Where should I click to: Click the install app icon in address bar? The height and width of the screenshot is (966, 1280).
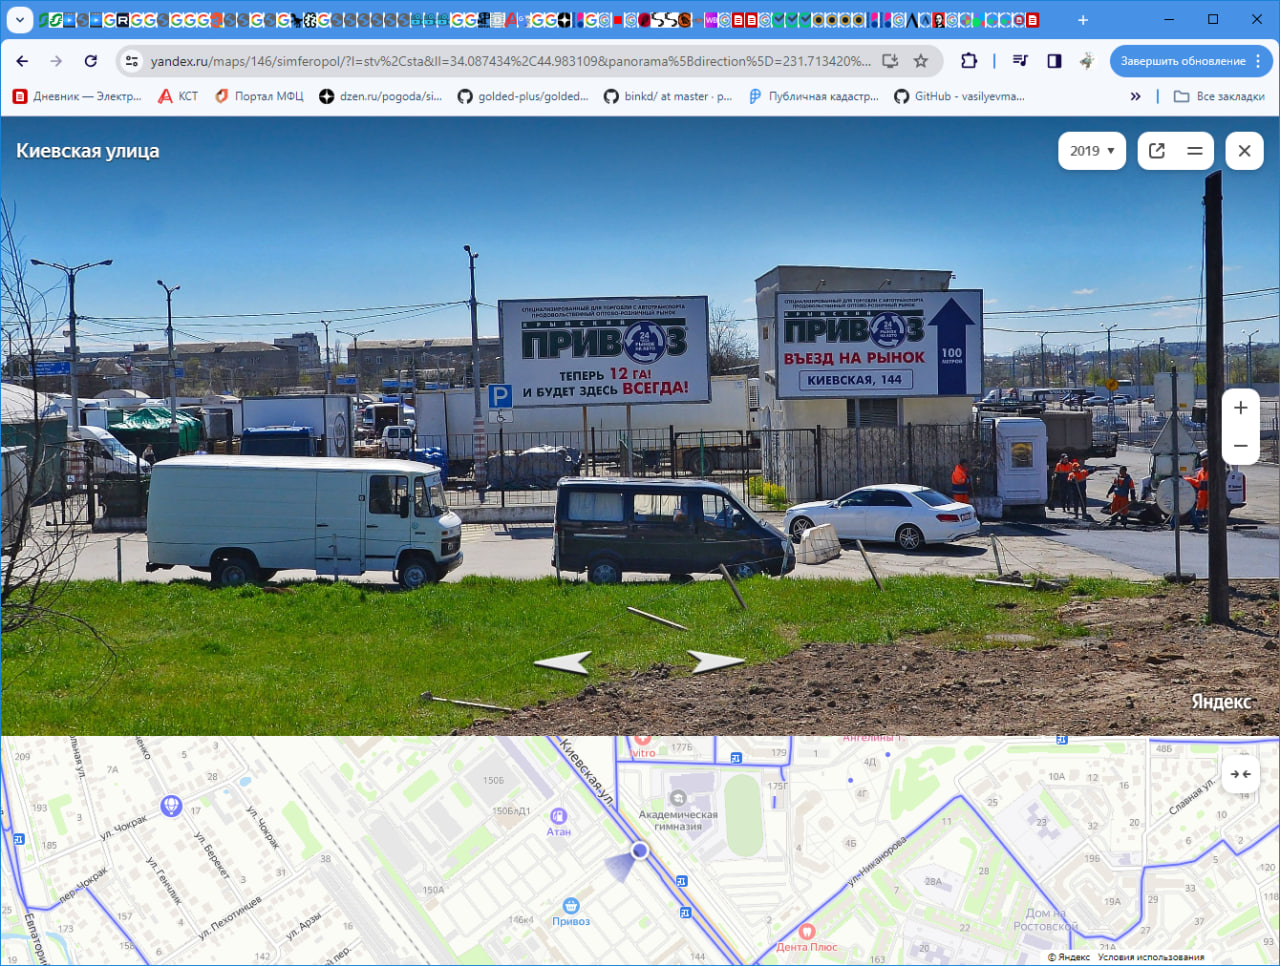tap(889, 61)
